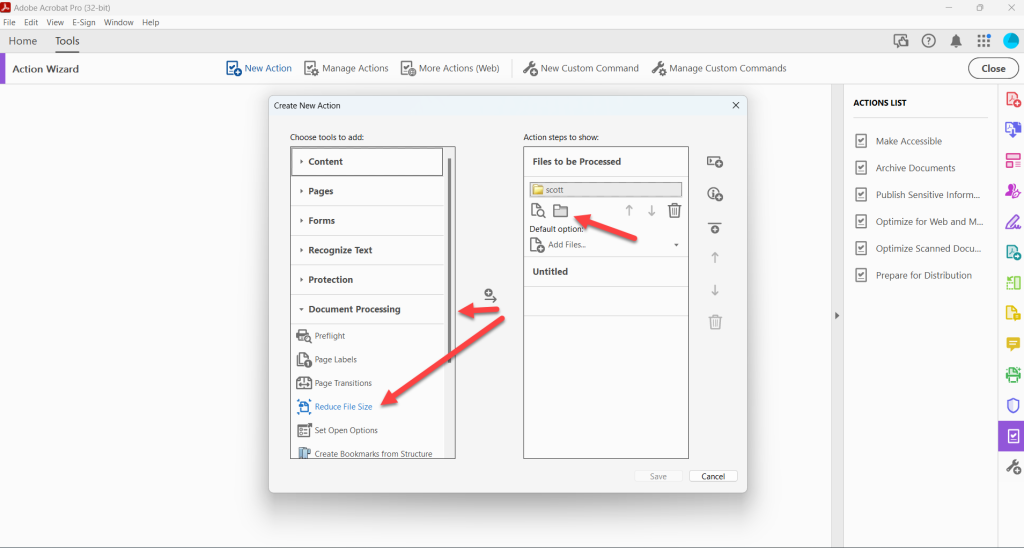This screenshot has height=548, width=1024.
Task: Expand the Recognize Text category
Action: click(x=367, y=250)
